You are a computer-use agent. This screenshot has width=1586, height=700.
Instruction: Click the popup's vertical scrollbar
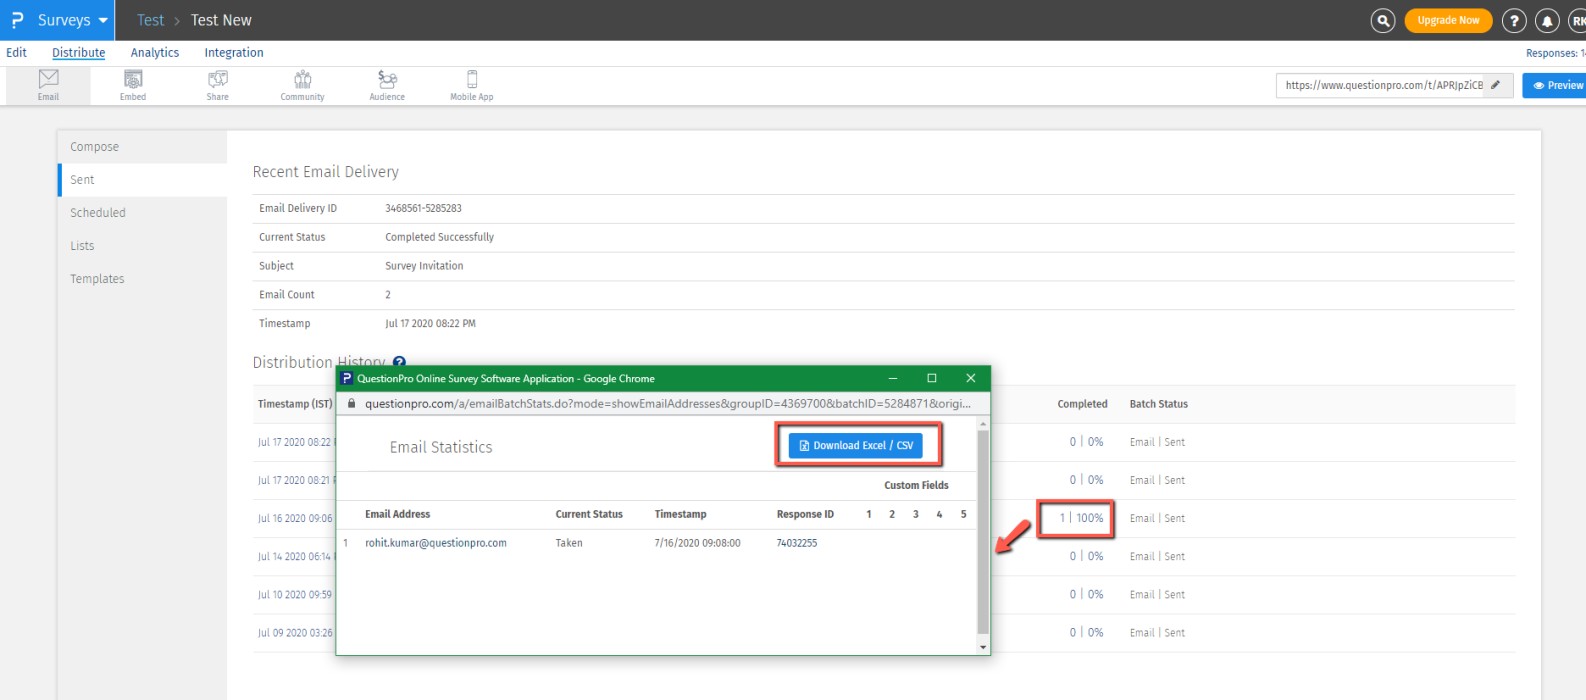click(982, 530)
